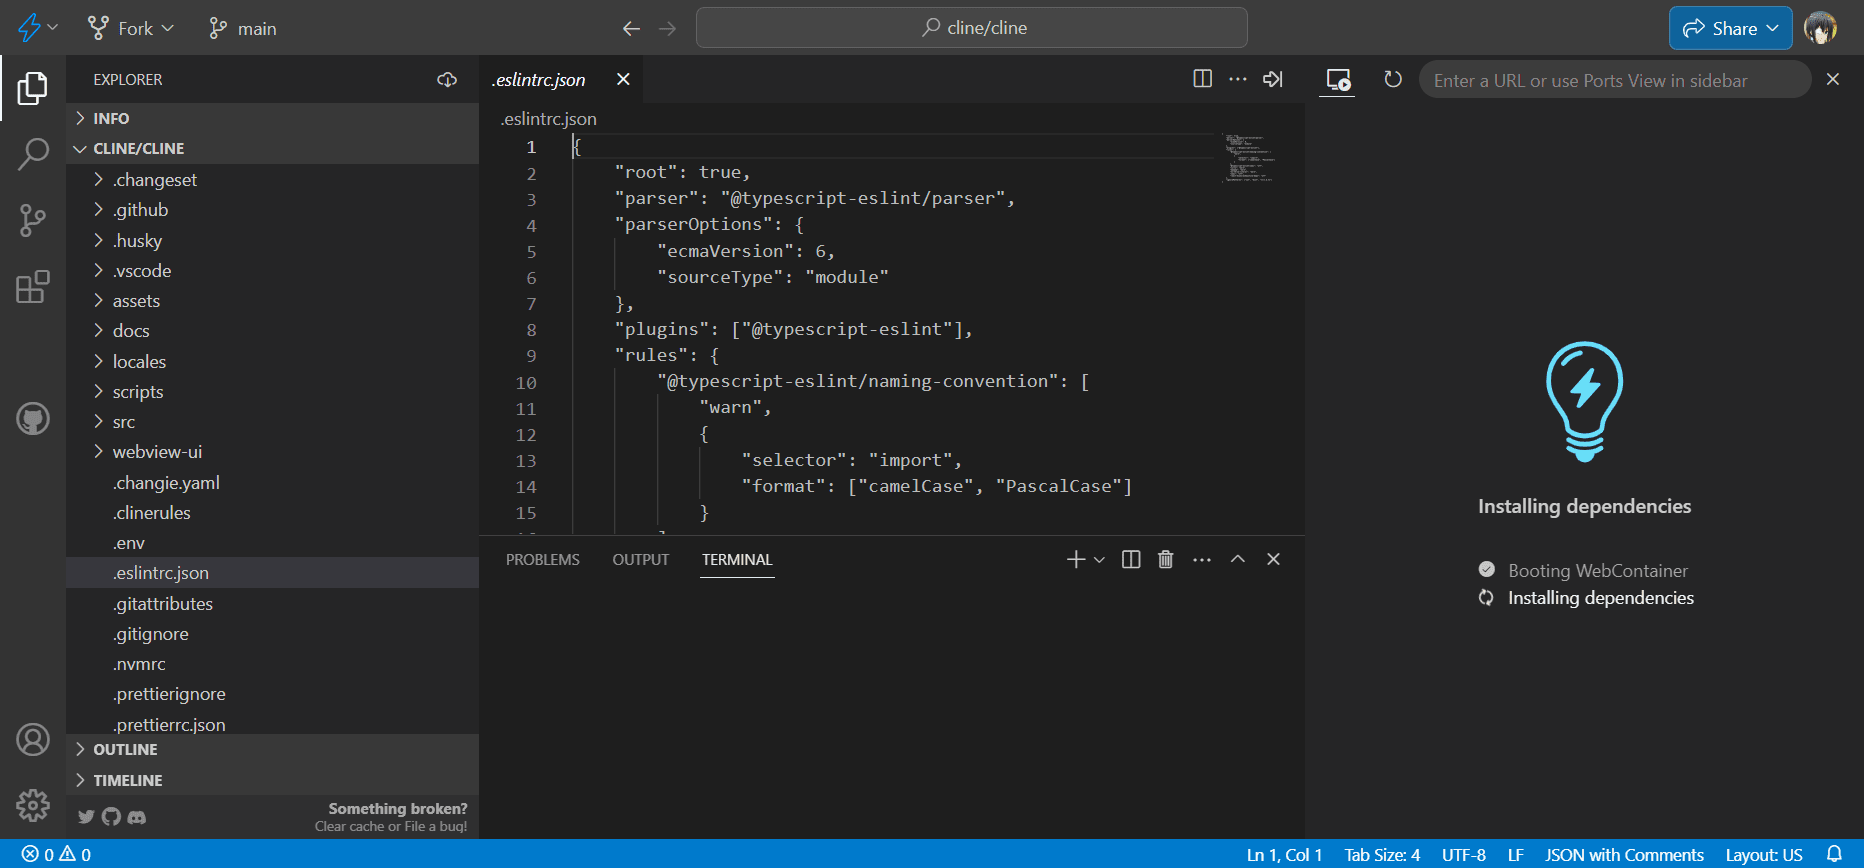Open the Explorer view in activity bar
Screen dimensions: 1864x868
click(x=33, y=88)
